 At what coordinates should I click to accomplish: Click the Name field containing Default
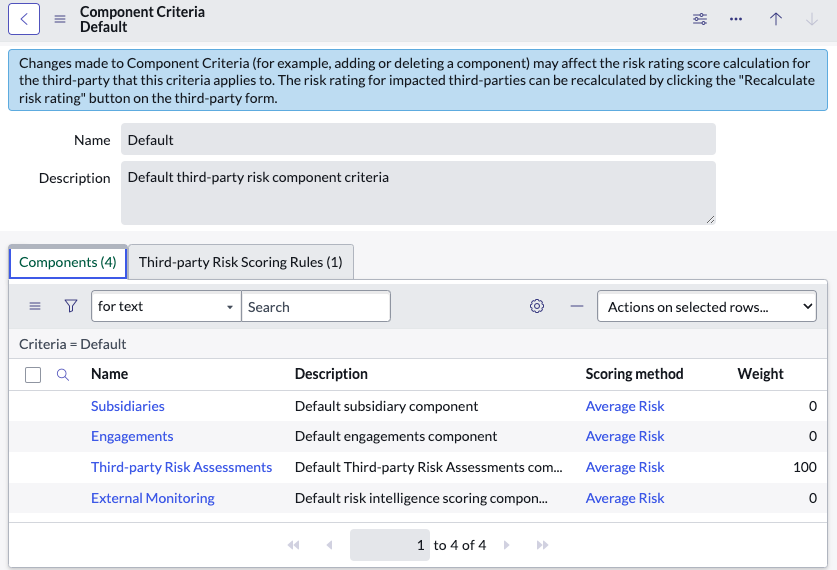(418, 140)
